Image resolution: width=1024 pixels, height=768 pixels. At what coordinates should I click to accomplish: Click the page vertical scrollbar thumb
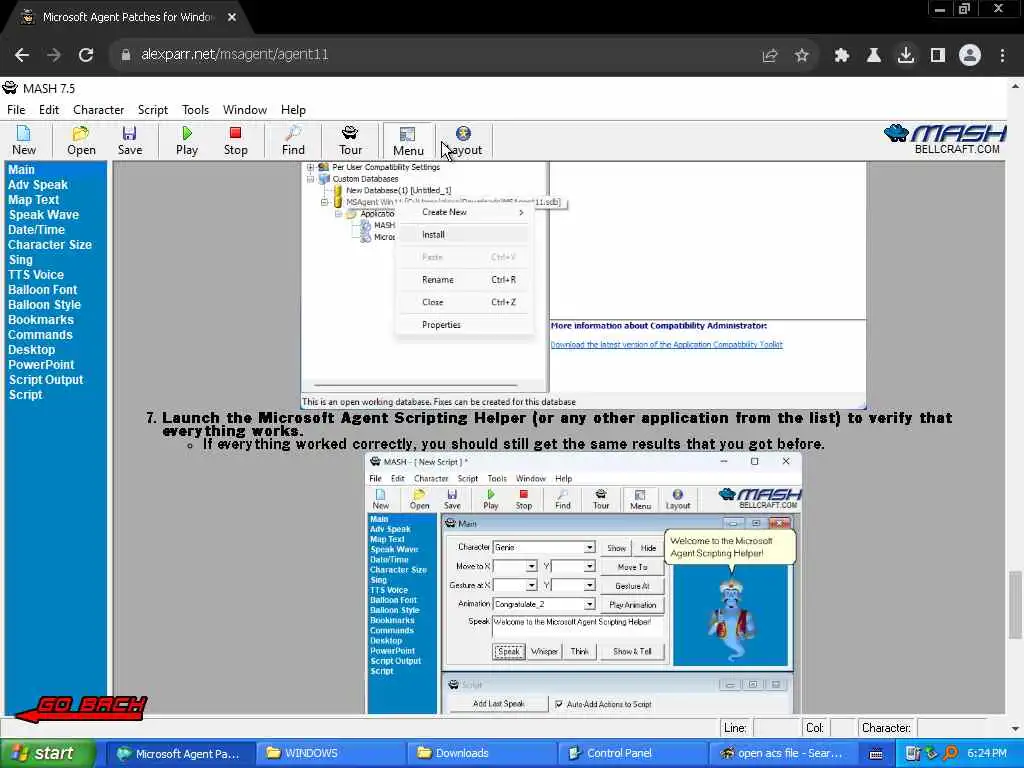coord(1014,605)
